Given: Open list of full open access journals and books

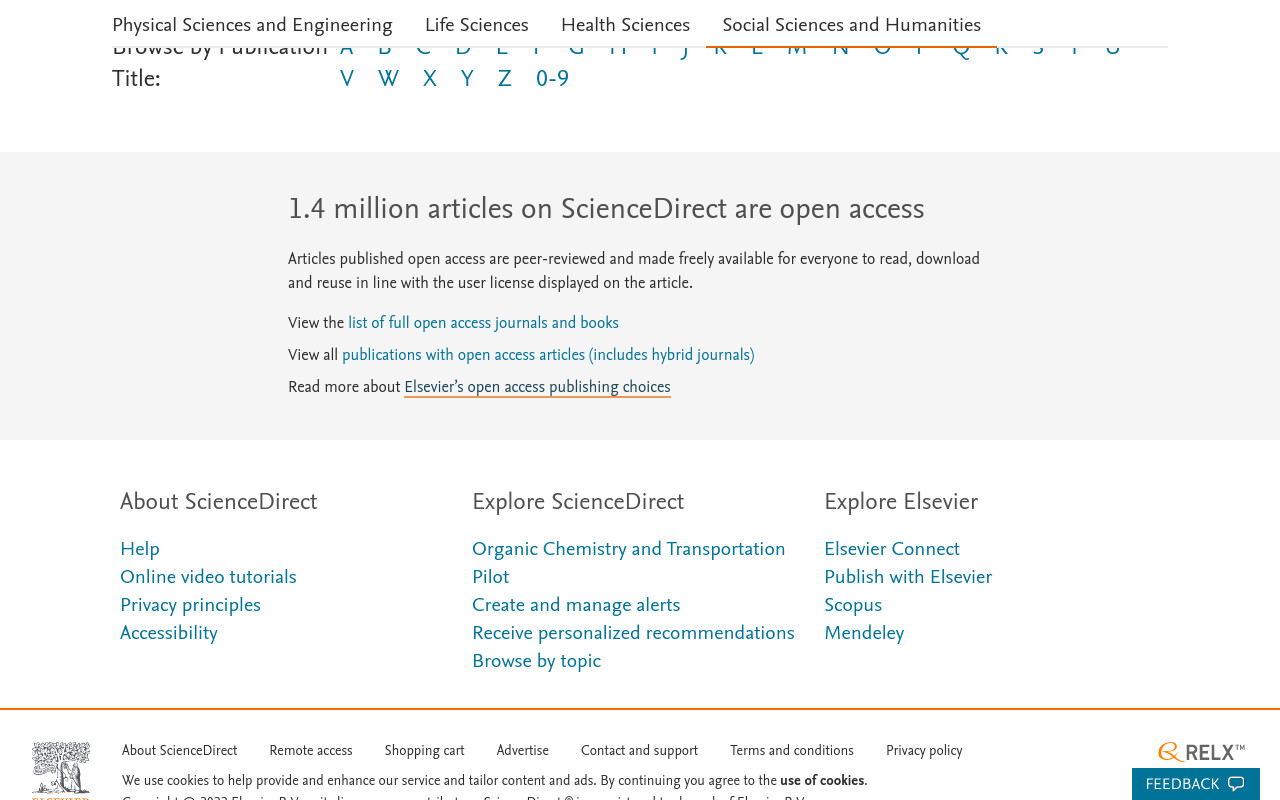Looking at the screenshot, I should click(483, 323).
